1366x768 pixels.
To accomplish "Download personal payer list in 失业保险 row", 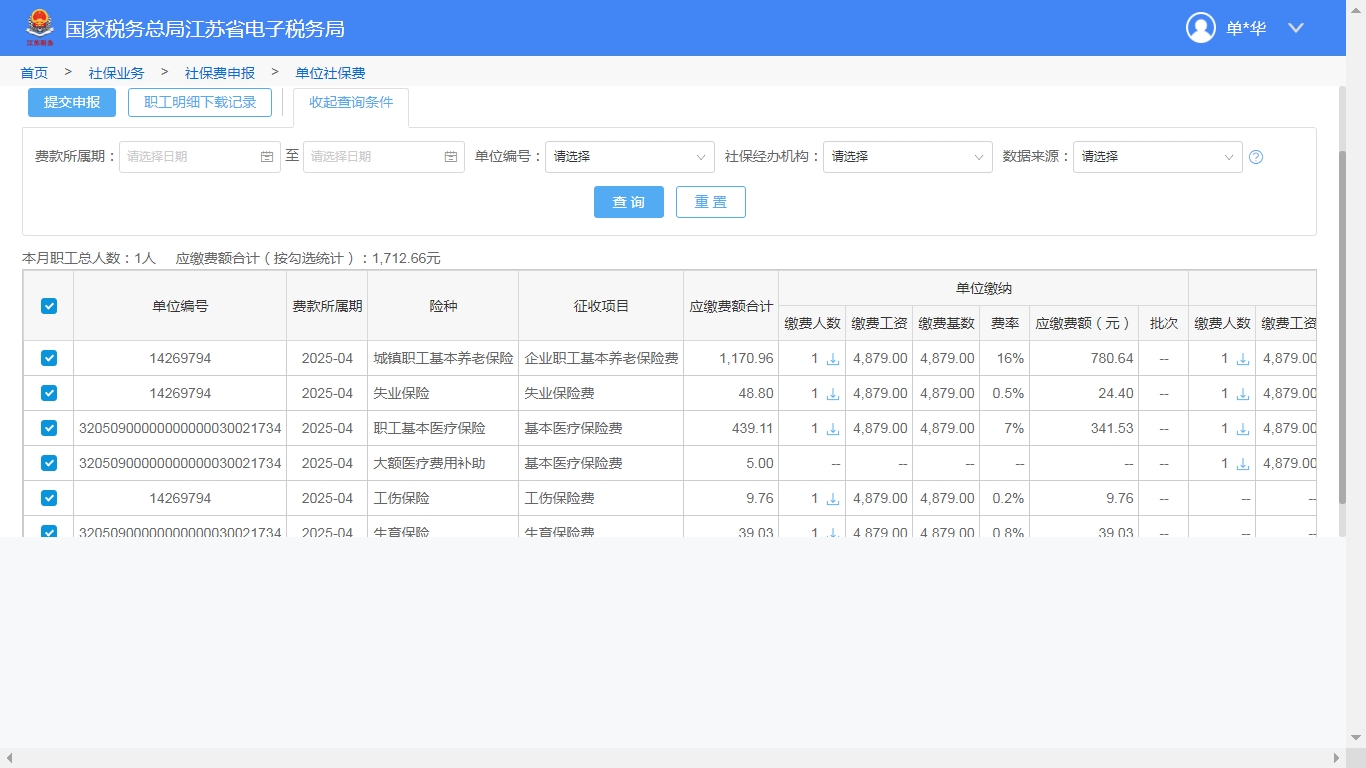I will (x=1243, y=394).
